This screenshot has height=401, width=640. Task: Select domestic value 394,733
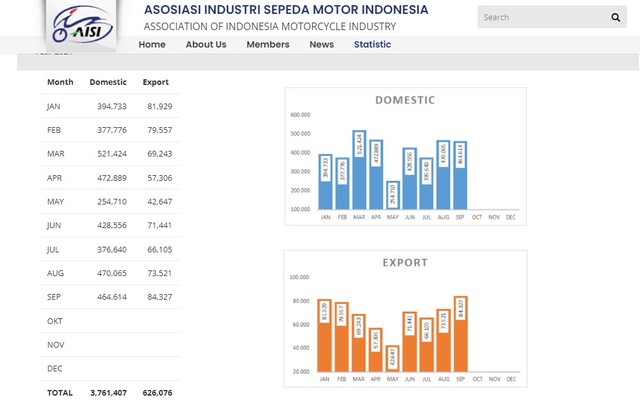[x=112, y=107]
